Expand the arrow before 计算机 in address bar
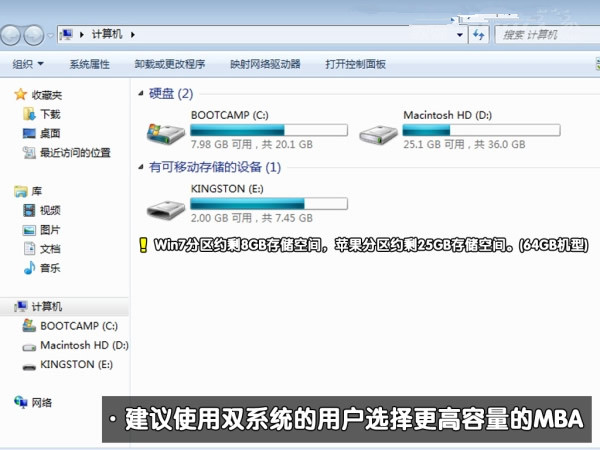The width and height of the screenshot is (600, 450). click(82, 35)
